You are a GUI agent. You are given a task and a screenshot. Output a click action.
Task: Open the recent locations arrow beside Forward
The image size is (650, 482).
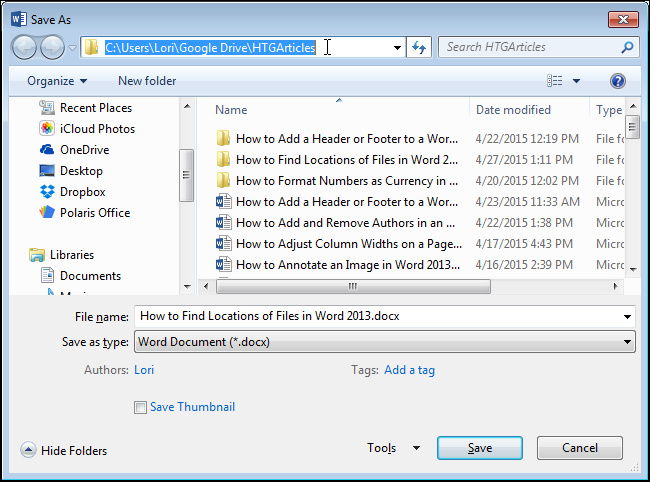[73, 48]
